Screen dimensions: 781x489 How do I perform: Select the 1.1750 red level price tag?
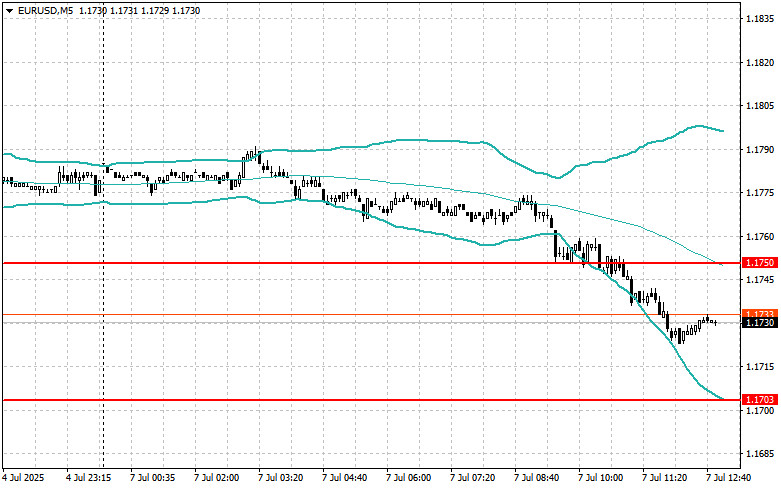(x=760, y=262)
